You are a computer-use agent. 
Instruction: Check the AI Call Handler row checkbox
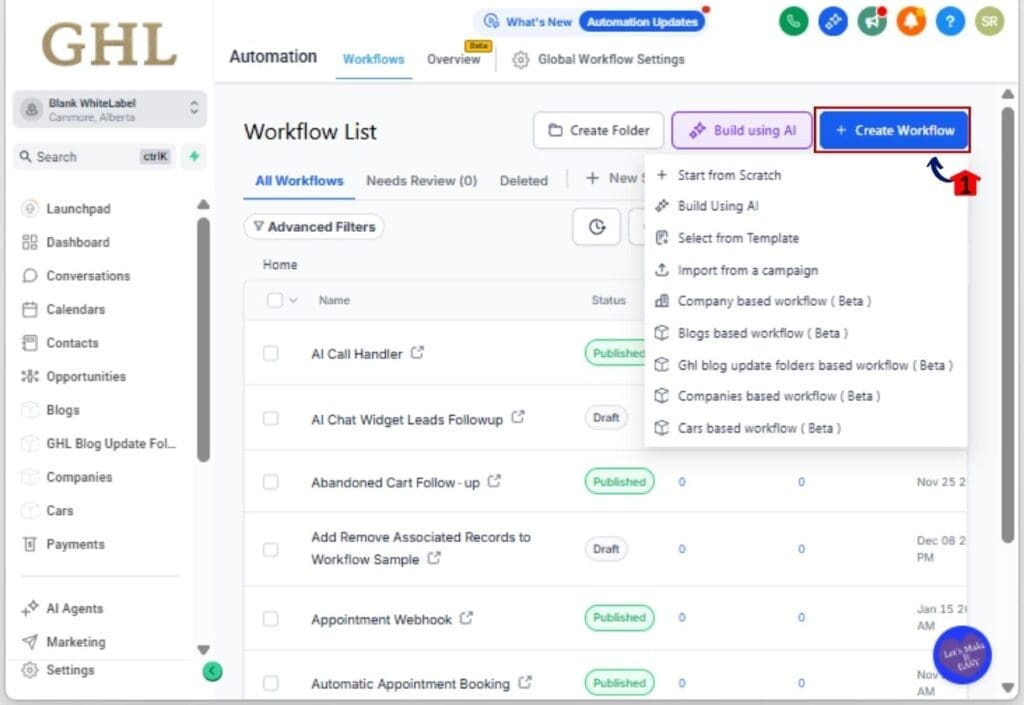click(271, 354)
